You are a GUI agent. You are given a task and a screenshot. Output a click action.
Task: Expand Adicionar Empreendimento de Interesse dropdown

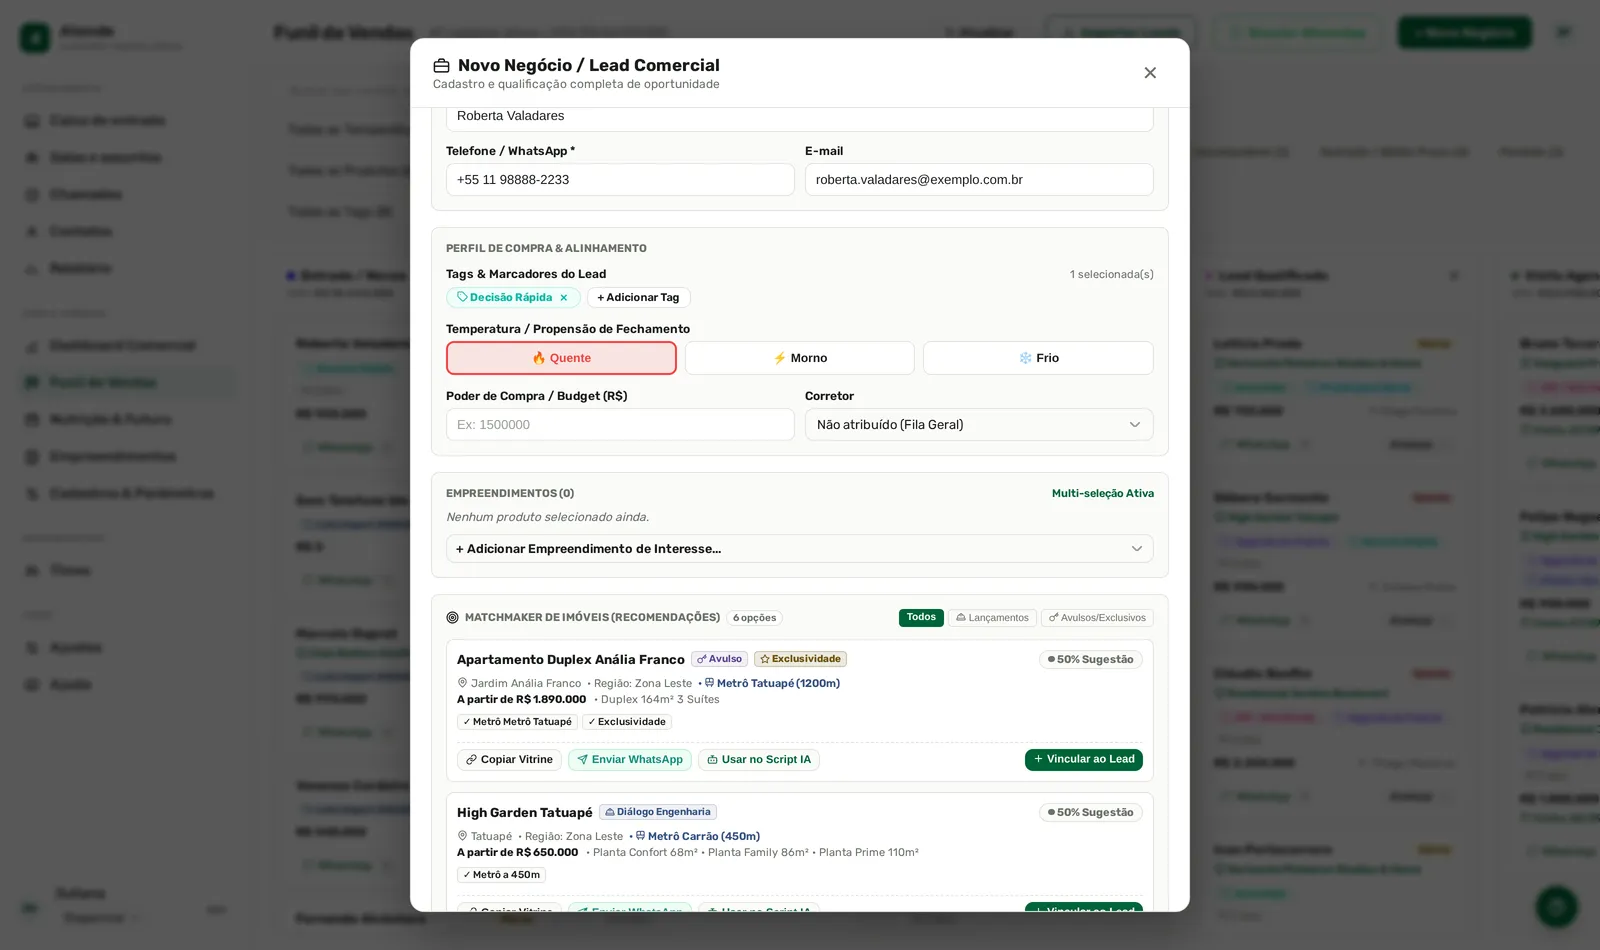click(x=800, y=549)
